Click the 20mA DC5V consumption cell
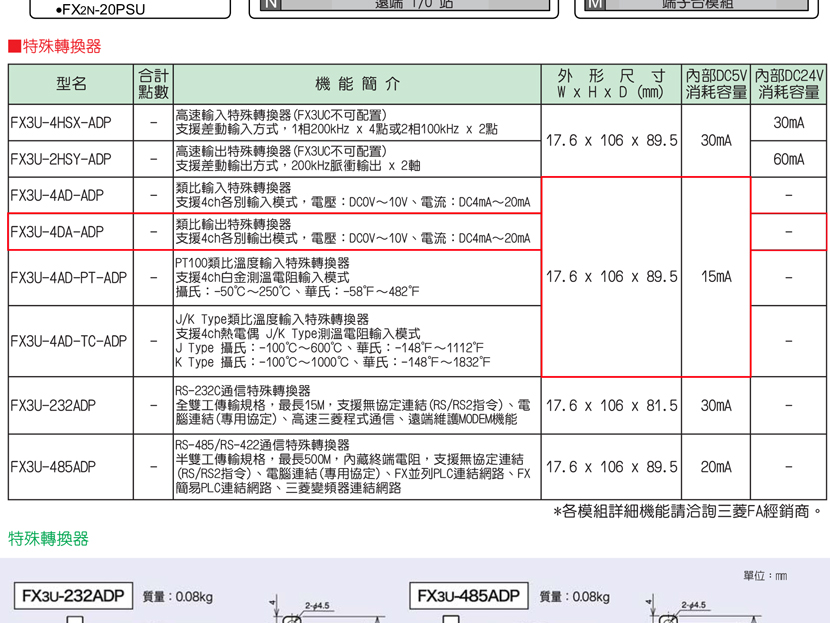The width and height of the screenshot is (830, 623). point(716,467)
